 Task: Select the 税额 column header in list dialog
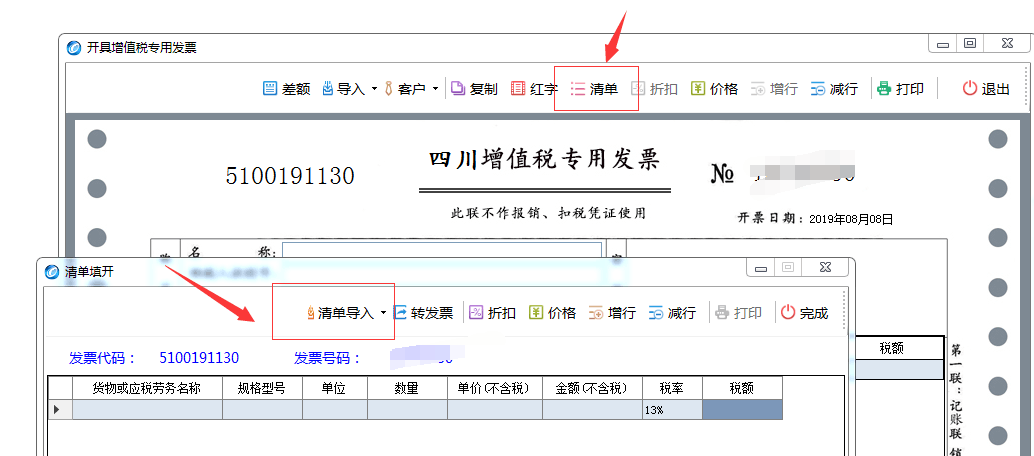(x=743, y=388)
